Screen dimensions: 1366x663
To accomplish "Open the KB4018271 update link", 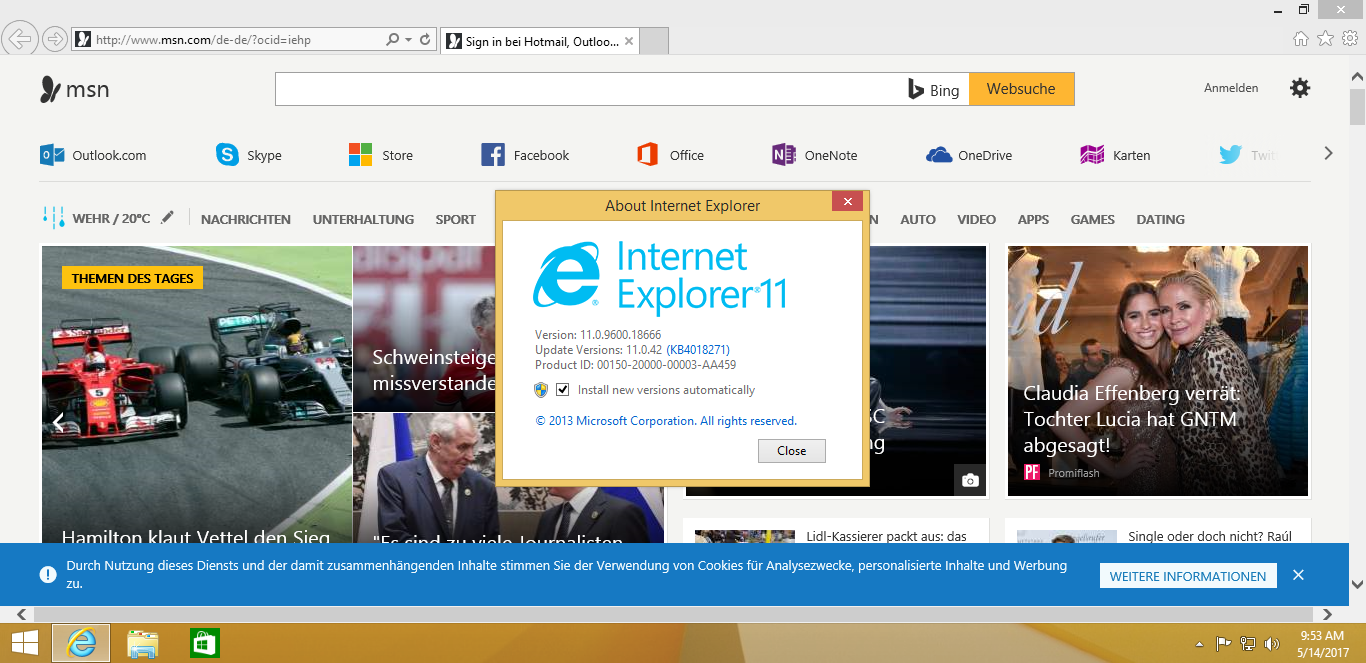I will (698, 350).
